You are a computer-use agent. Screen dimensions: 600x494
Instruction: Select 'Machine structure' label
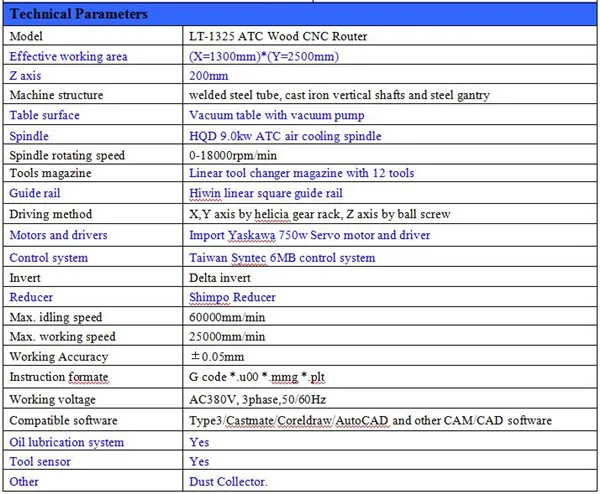56,95
